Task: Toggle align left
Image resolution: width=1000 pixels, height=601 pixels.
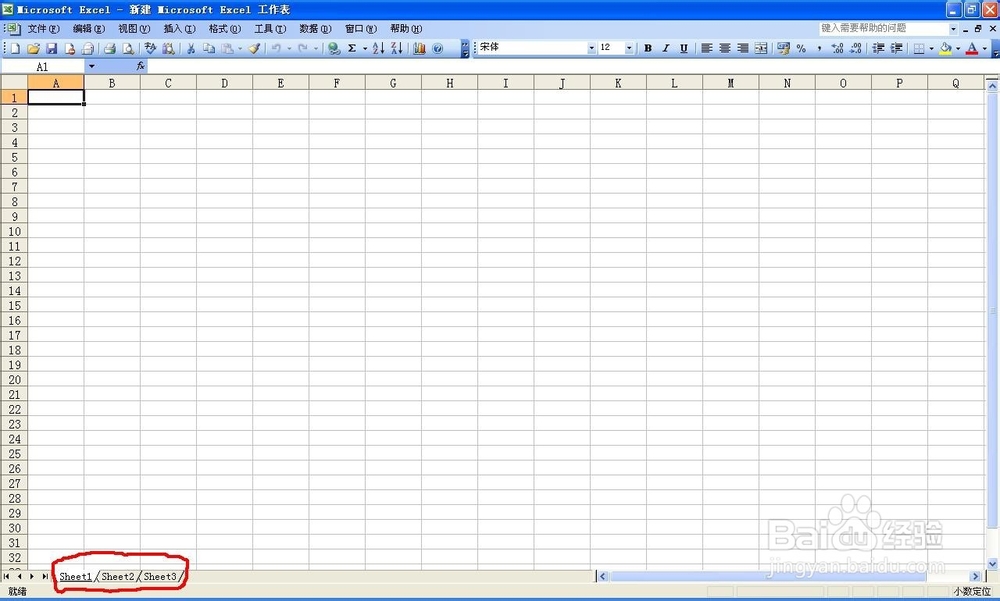Action: tap(707, 48)
